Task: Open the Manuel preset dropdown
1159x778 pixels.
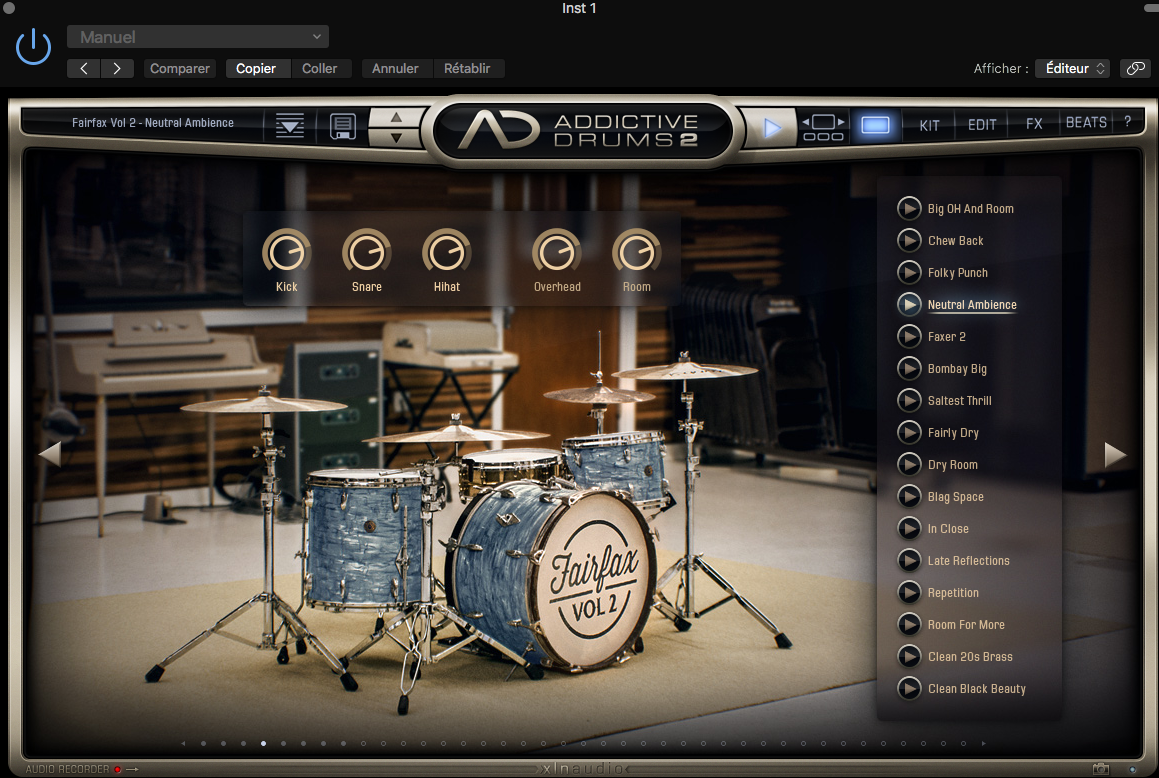Action: (197, 35)
